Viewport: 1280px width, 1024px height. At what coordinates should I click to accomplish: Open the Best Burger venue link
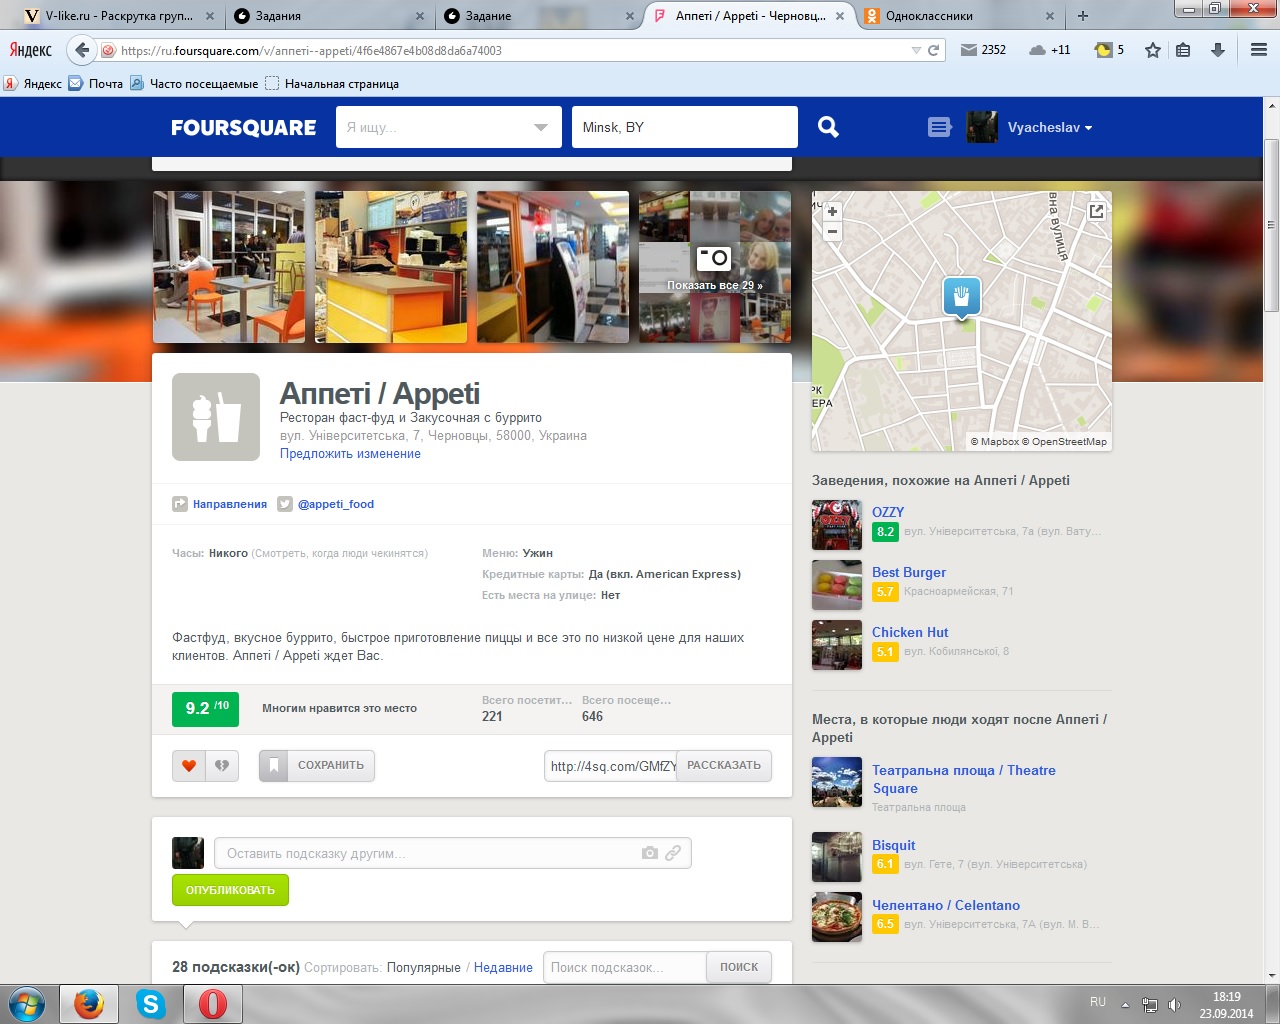coord(909,572)
